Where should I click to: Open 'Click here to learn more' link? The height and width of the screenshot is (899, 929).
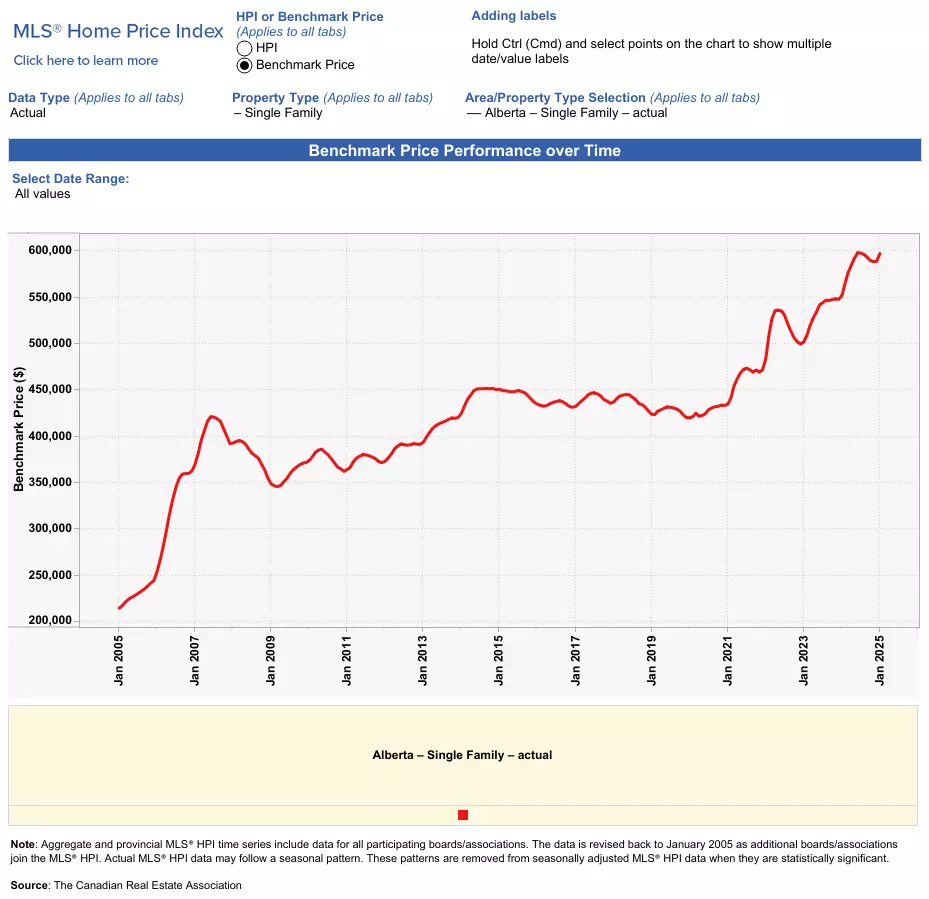pos(86,60)
